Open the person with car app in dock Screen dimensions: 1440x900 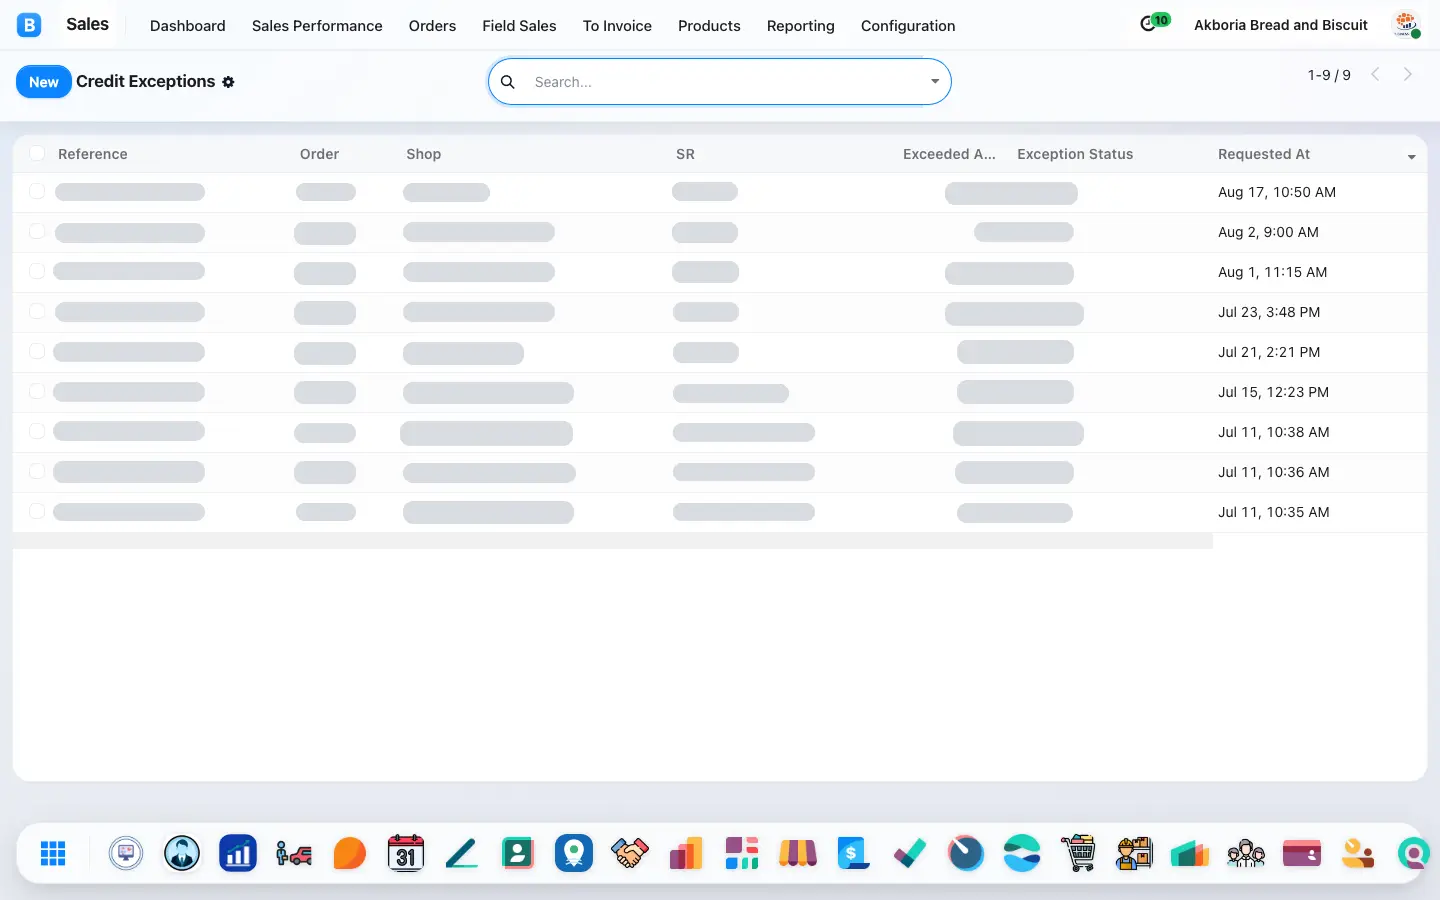[x=294, y=853]
